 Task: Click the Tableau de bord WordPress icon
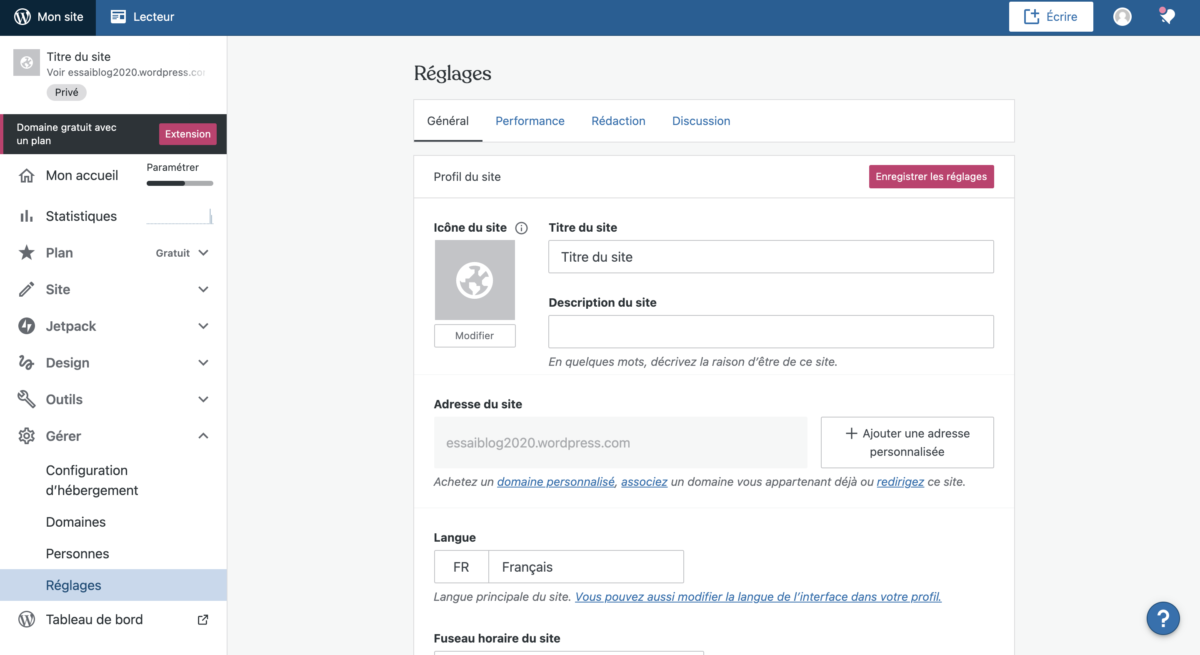click(27, 619)
